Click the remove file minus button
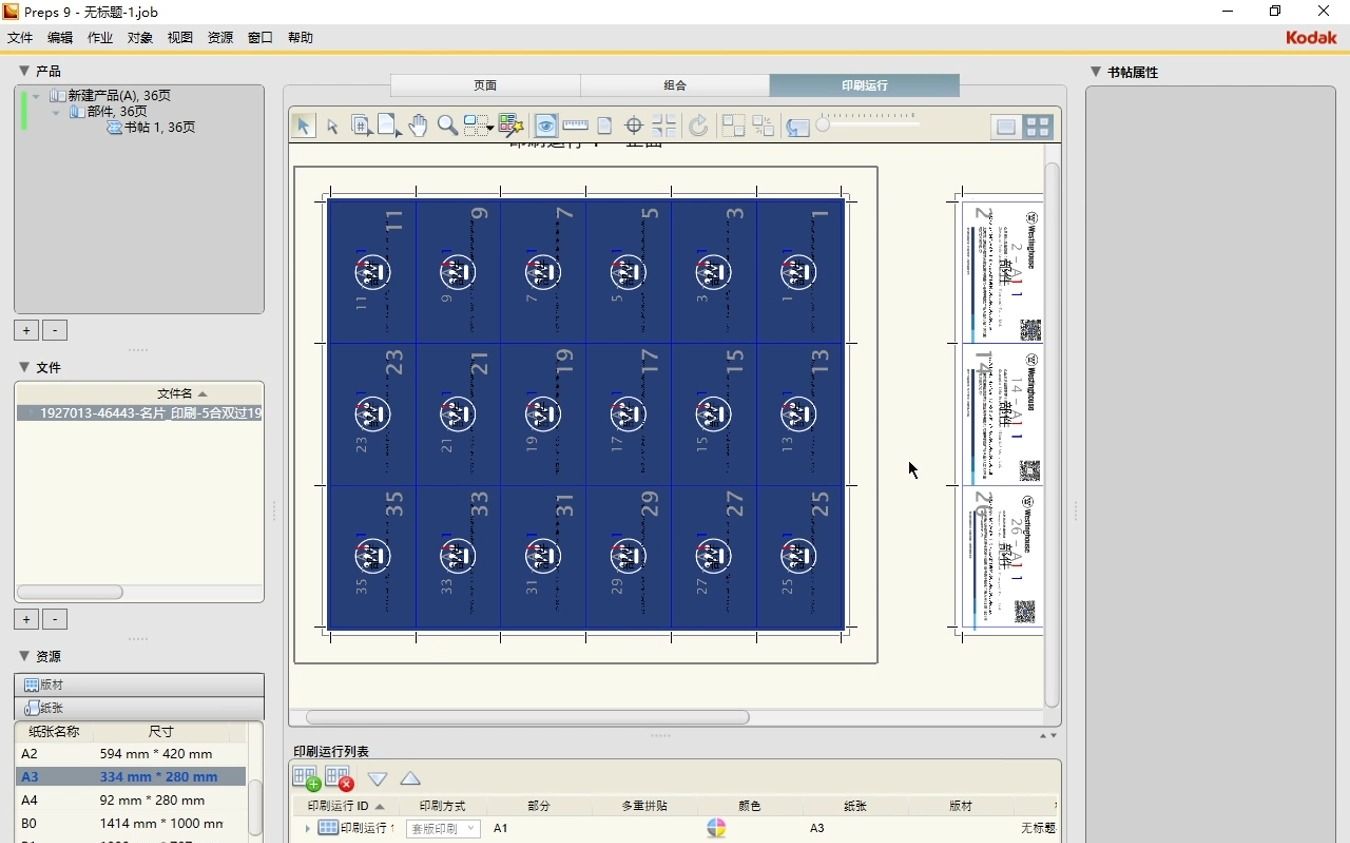 click(x=55, y=619)
